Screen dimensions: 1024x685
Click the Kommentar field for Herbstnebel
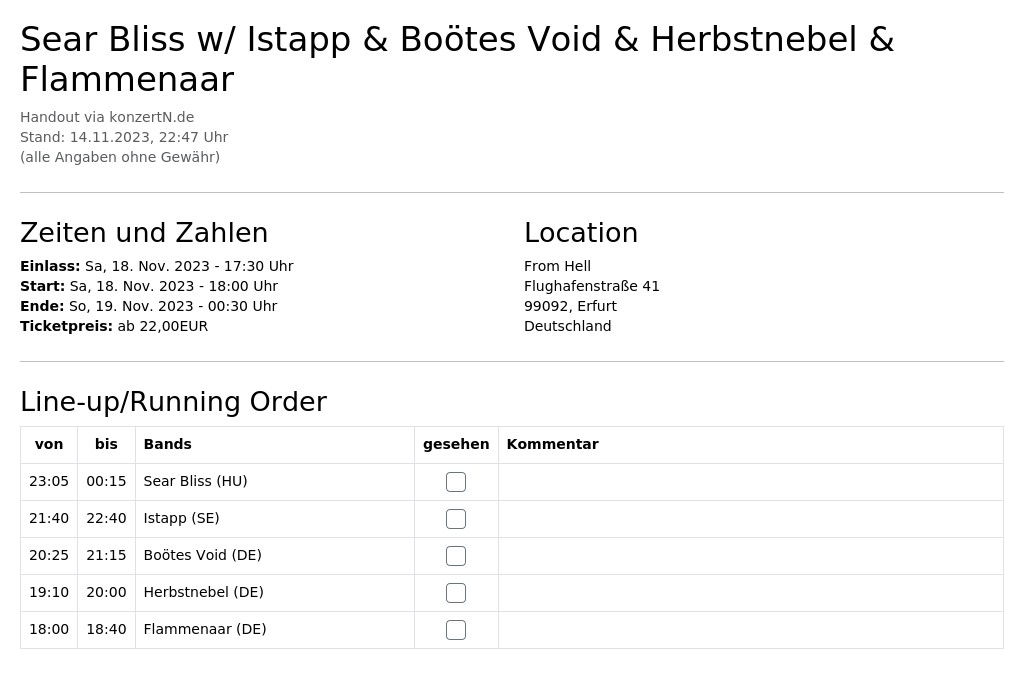pos(751,593)
